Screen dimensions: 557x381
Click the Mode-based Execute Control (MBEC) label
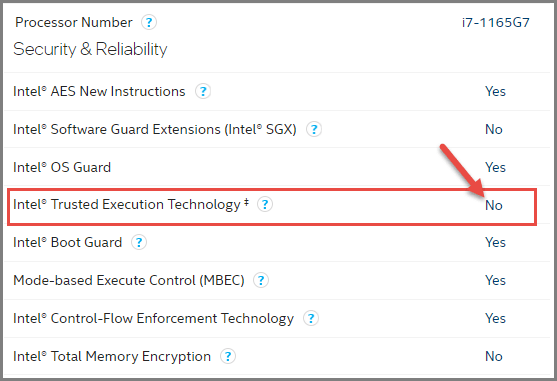coord(129,281)
